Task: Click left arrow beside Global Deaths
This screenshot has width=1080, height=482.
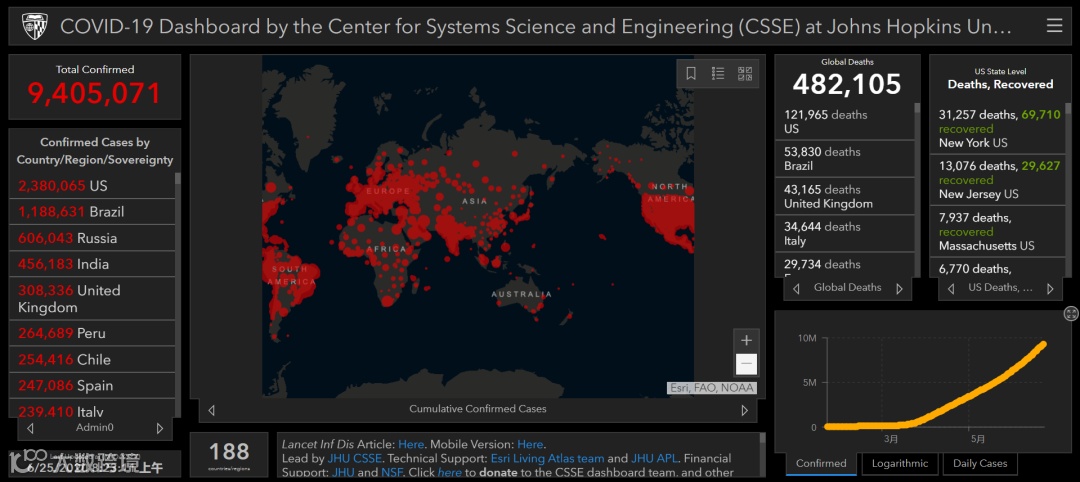Action: point(796,289)
